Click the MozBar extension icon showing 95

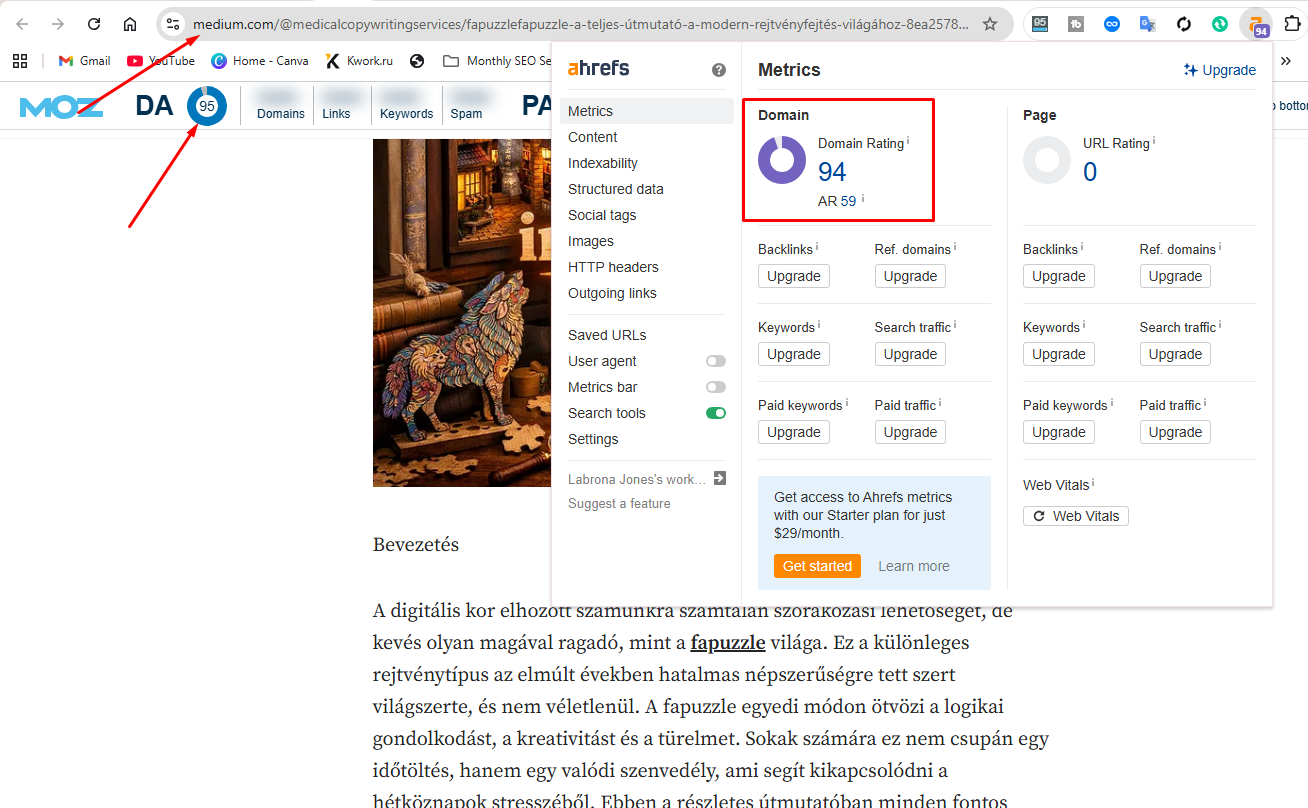1040,24
